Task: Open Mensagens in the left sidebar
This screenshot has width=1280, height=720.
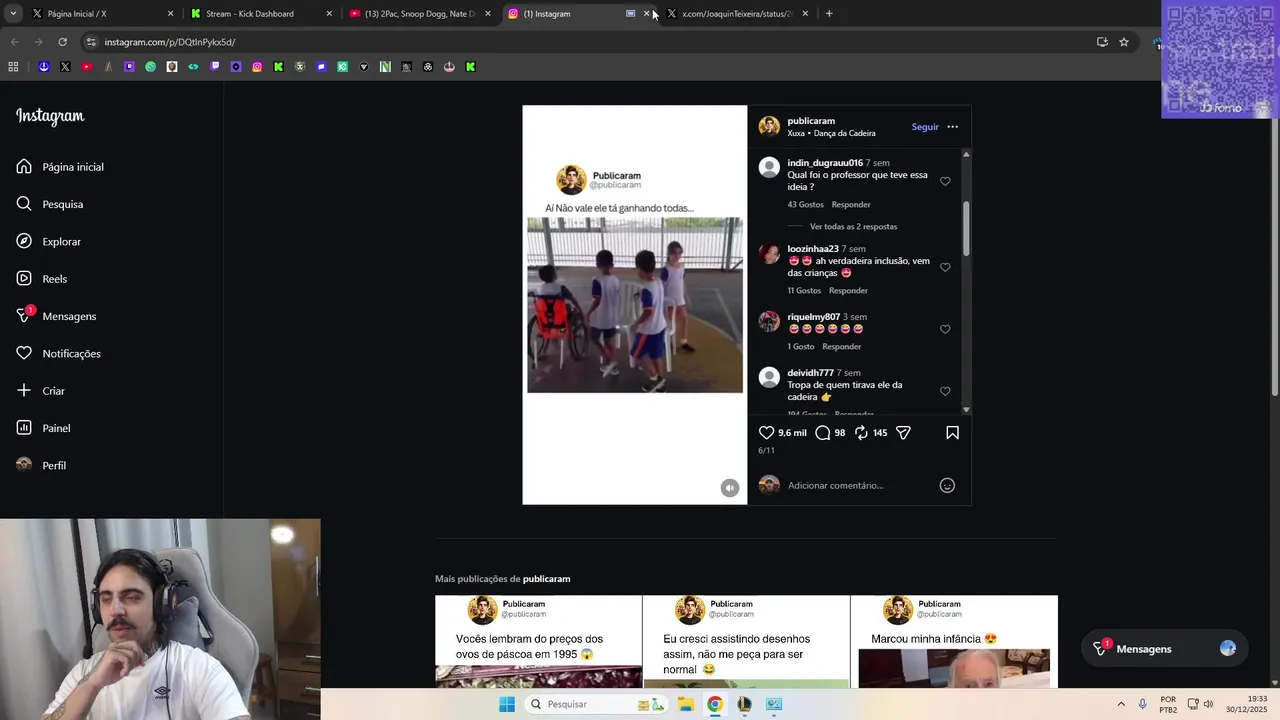Action: click(56, 316)
